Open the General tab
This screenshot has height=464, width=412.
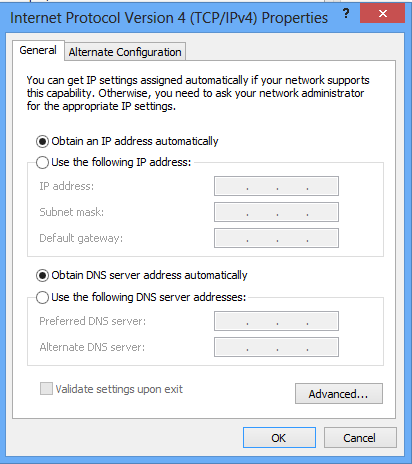38,50
